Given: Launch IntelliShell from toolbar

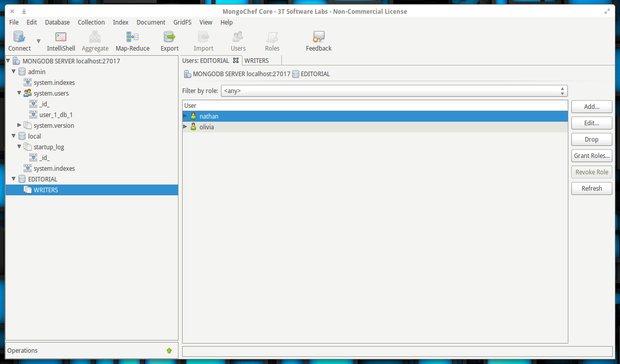Looking at the screenshot, I should [x=61, y=41].
